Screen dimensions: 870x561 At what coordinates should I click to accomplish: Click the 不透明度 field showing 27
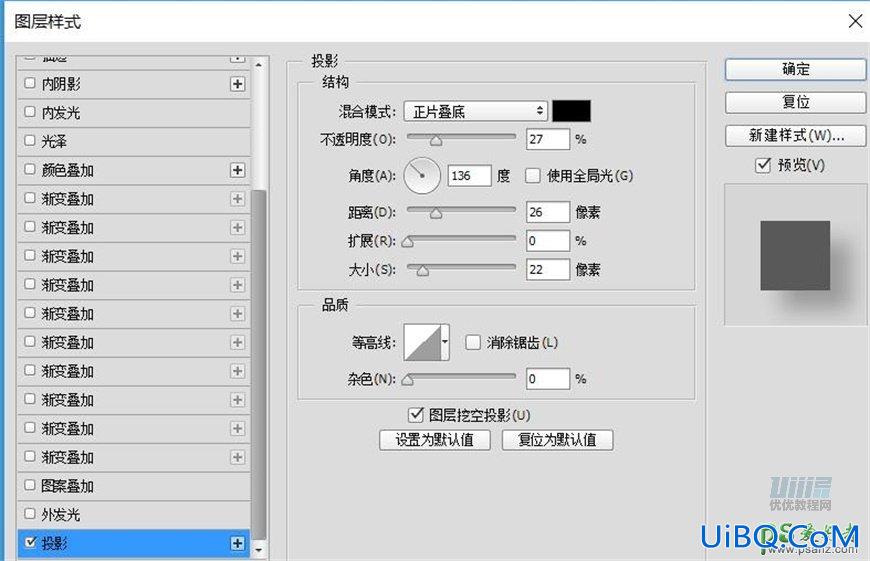click(548, 139)
